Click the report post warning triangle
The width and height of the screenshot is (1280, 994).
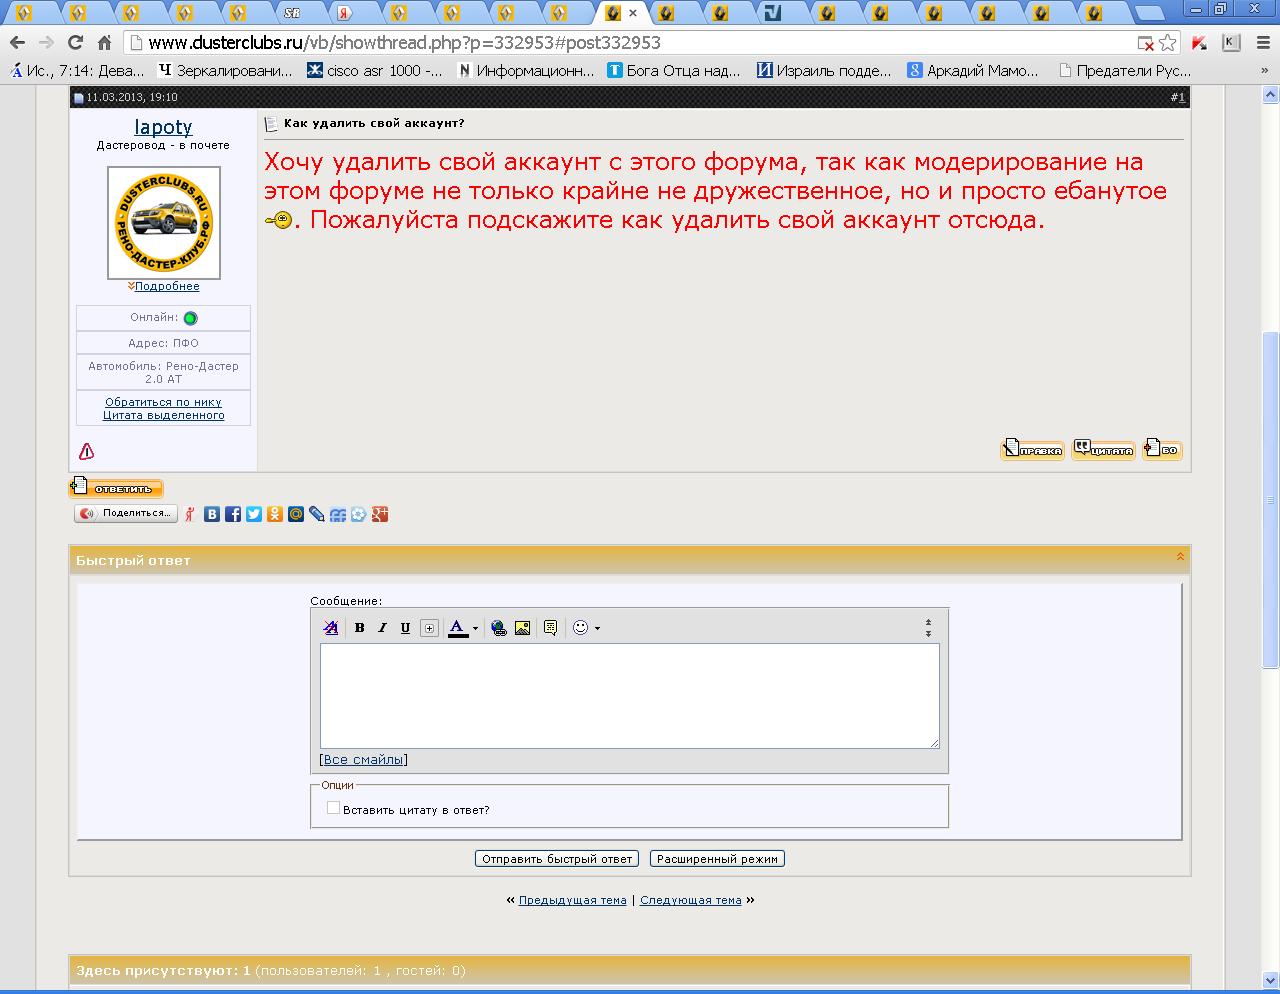point(87,451)
